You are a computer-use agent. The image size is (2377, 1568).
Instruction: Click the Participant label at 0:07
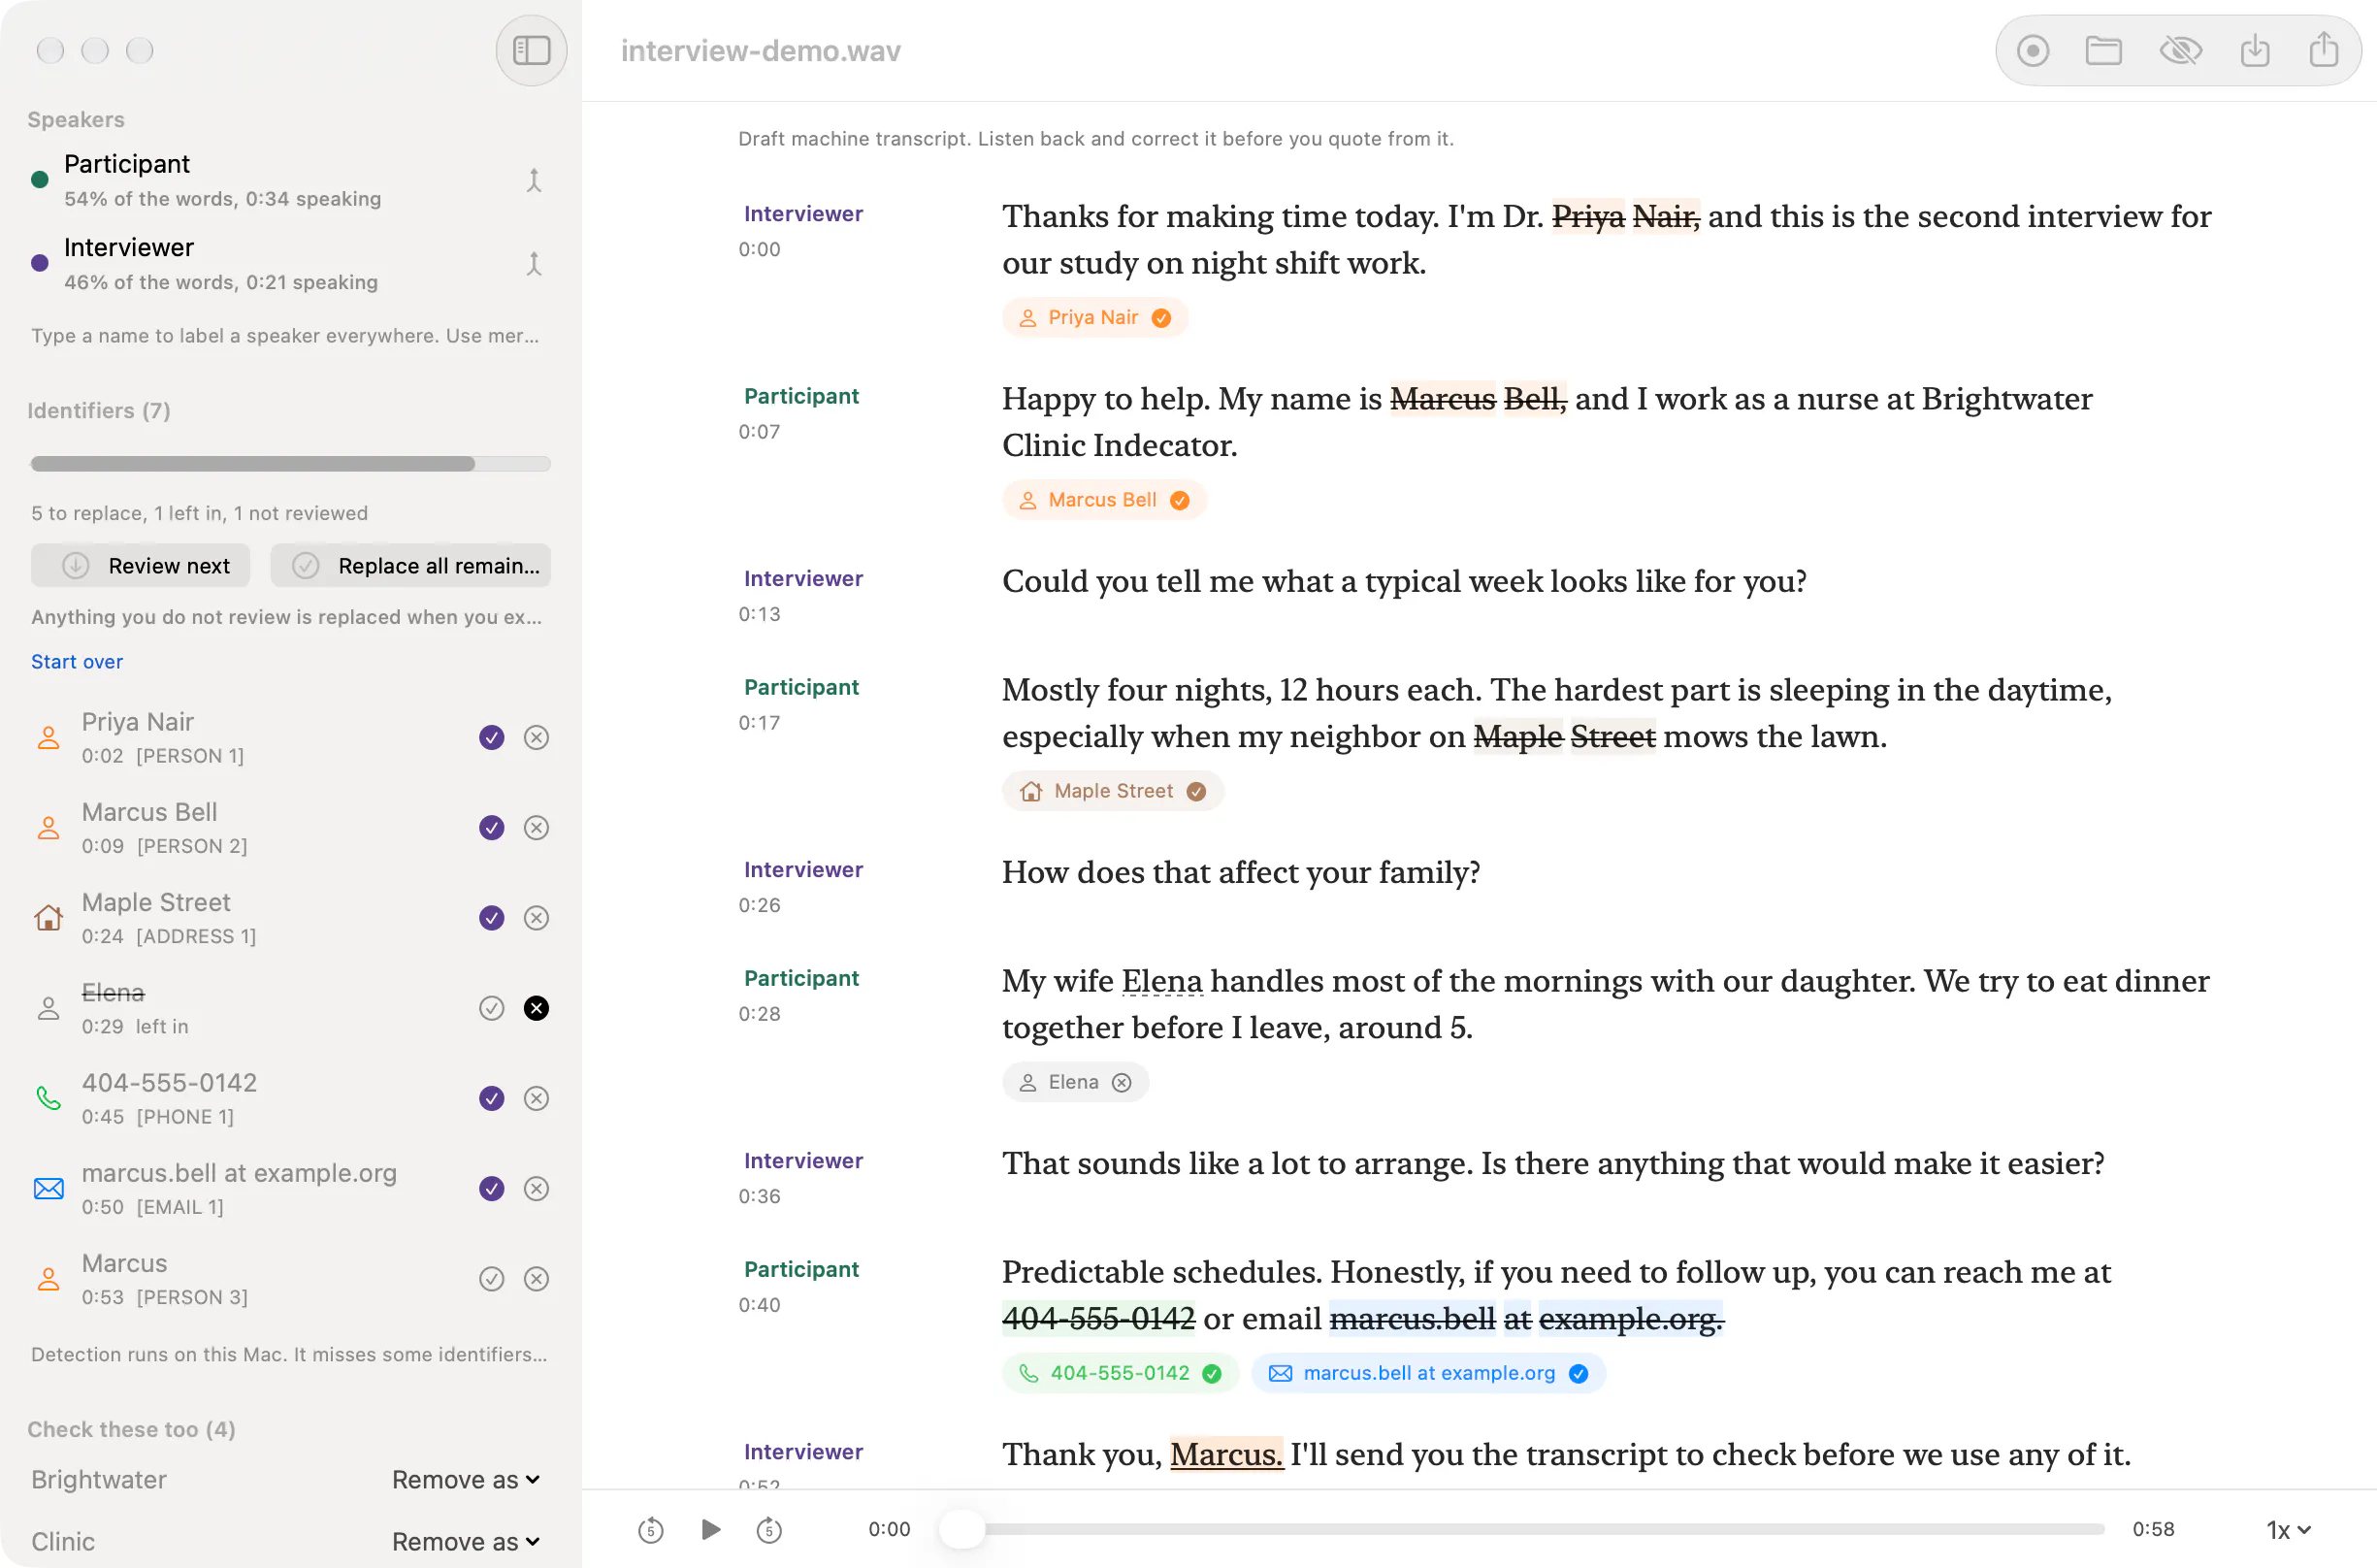coord(801,395)
